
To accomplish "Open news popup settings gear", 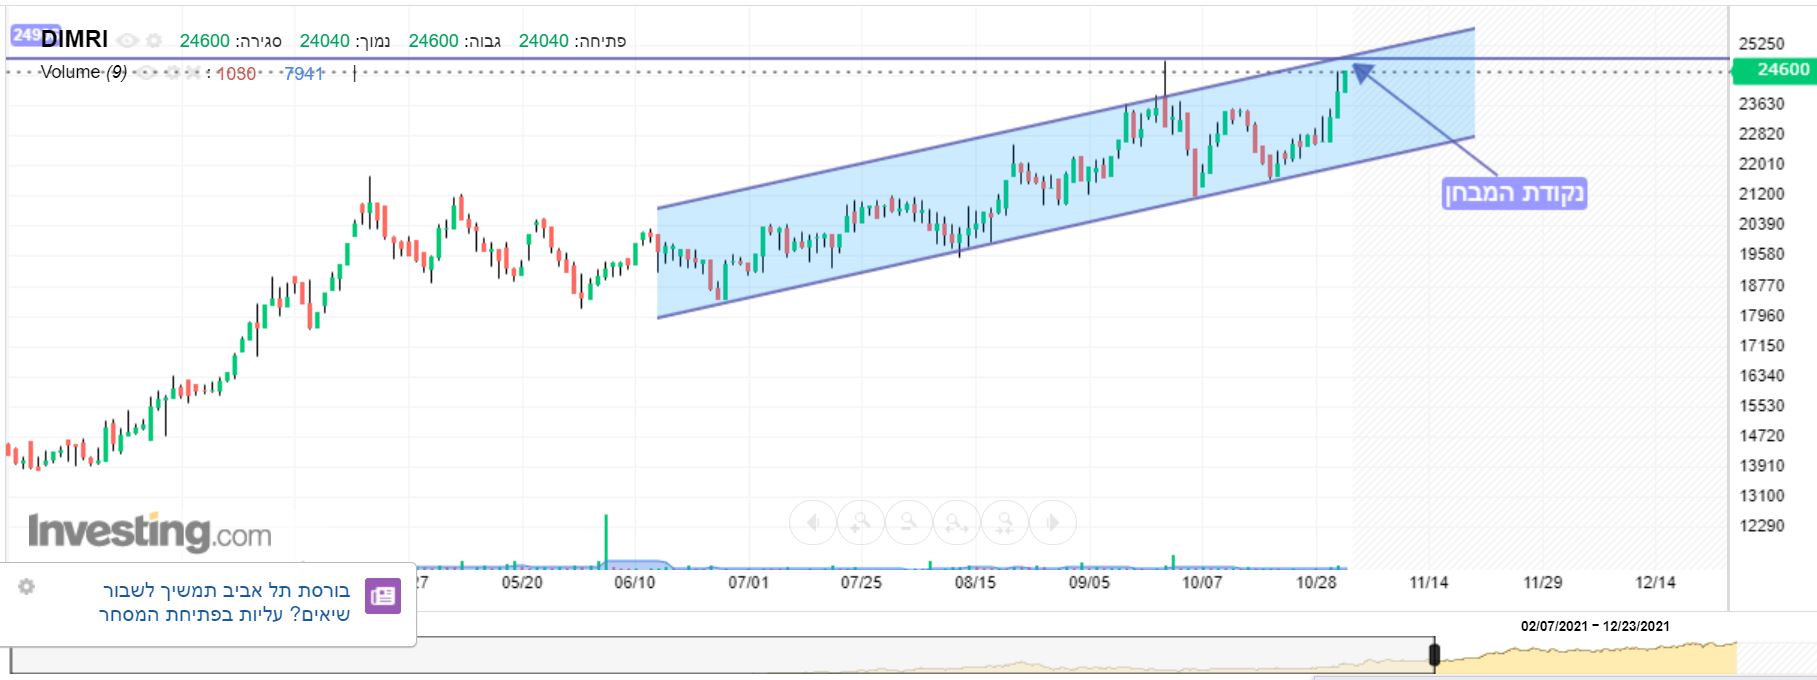I will [x=27, y=587].
